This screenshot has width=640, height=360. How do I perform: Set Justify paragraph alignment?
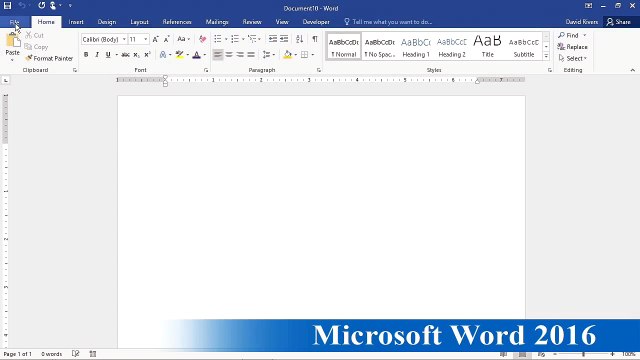coord(251,55)
